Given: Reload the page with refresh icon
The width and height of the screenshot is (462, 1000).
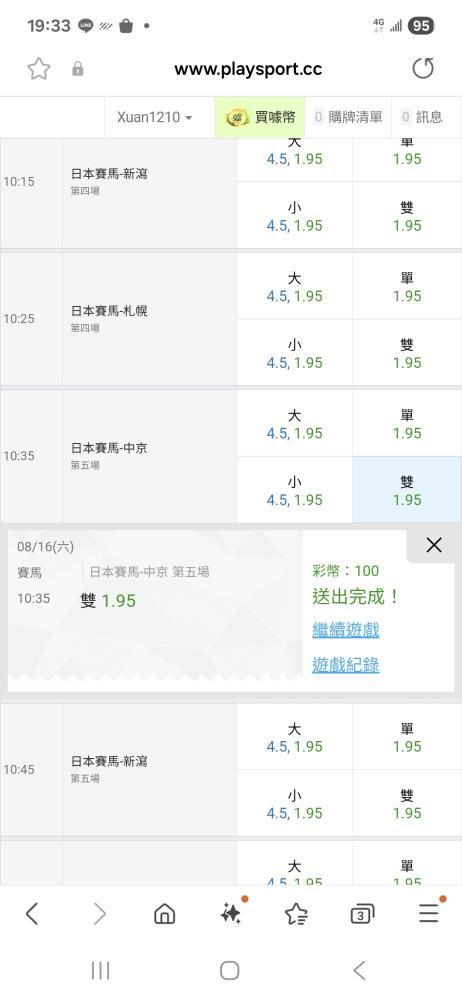Looking at the screenshot, I should point(423,68).
